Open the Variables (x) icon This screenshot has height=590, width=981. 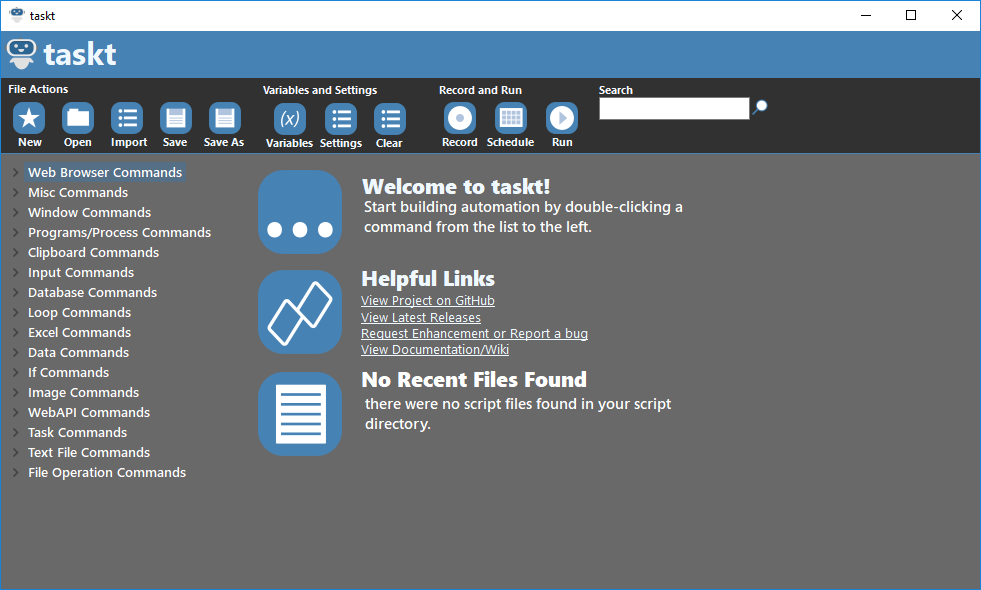(x=290, y=119)
